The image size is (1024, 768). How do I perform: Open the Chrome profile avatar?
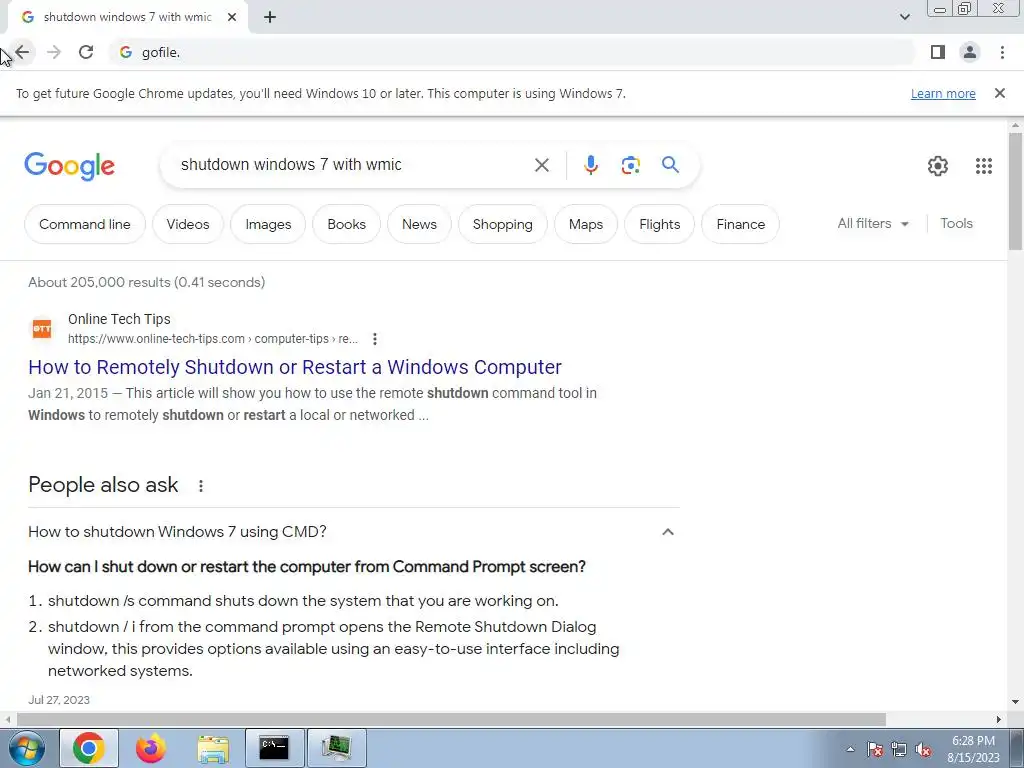pyautogui.click(x=970, y=52)
